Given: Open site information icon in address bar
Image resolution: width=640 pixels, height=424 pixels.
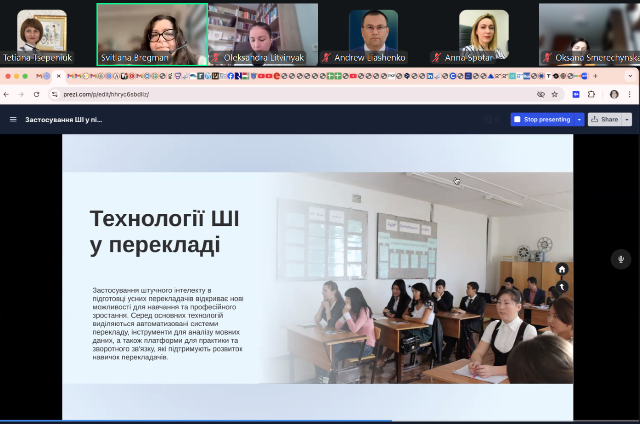Looking at the screenshot, I should (x=55, y=94).
